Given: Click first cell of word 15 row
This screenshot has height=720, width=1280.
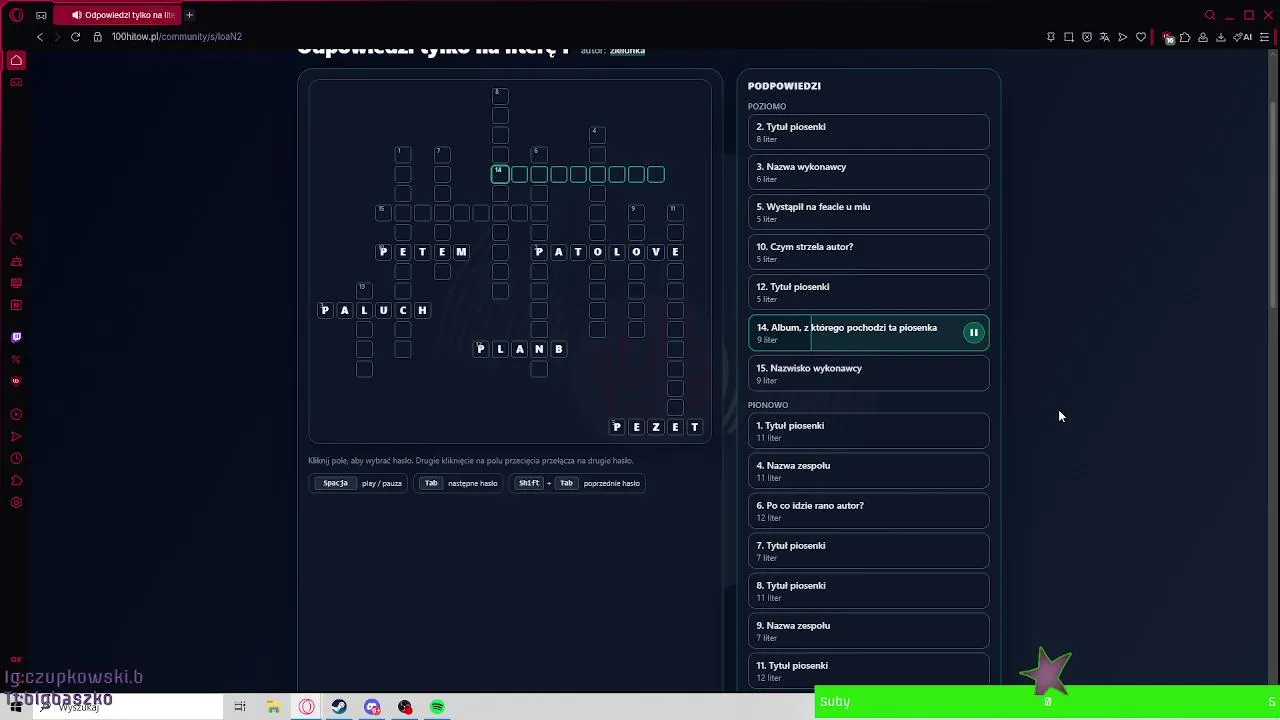Looking at the screenshot, I should click(383, 213).
